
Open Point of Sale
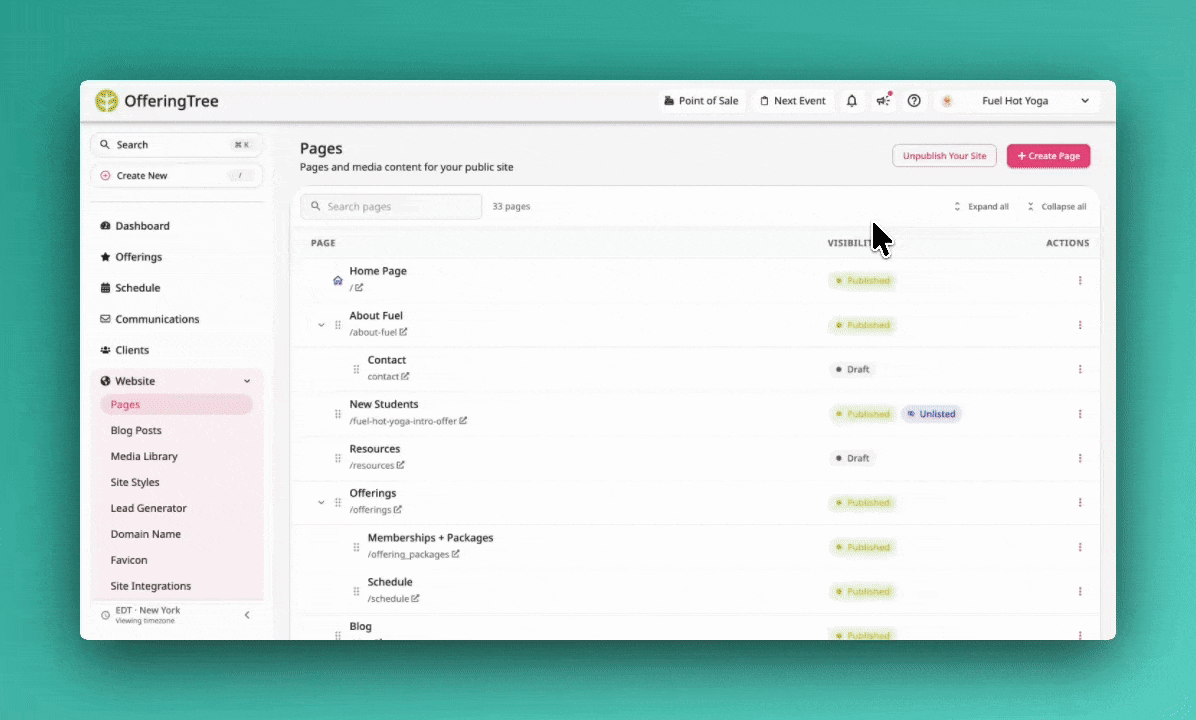point(701,101)
